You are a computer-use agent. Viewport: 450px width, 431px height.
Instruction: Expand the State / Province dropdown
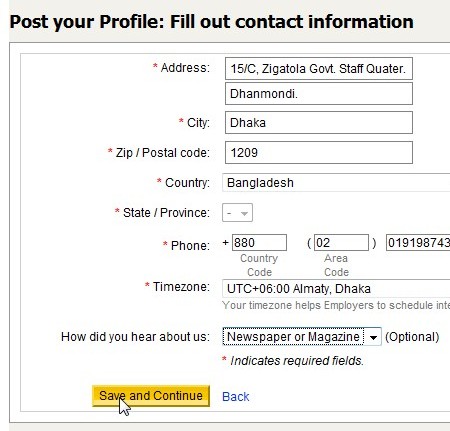[237, 213]
